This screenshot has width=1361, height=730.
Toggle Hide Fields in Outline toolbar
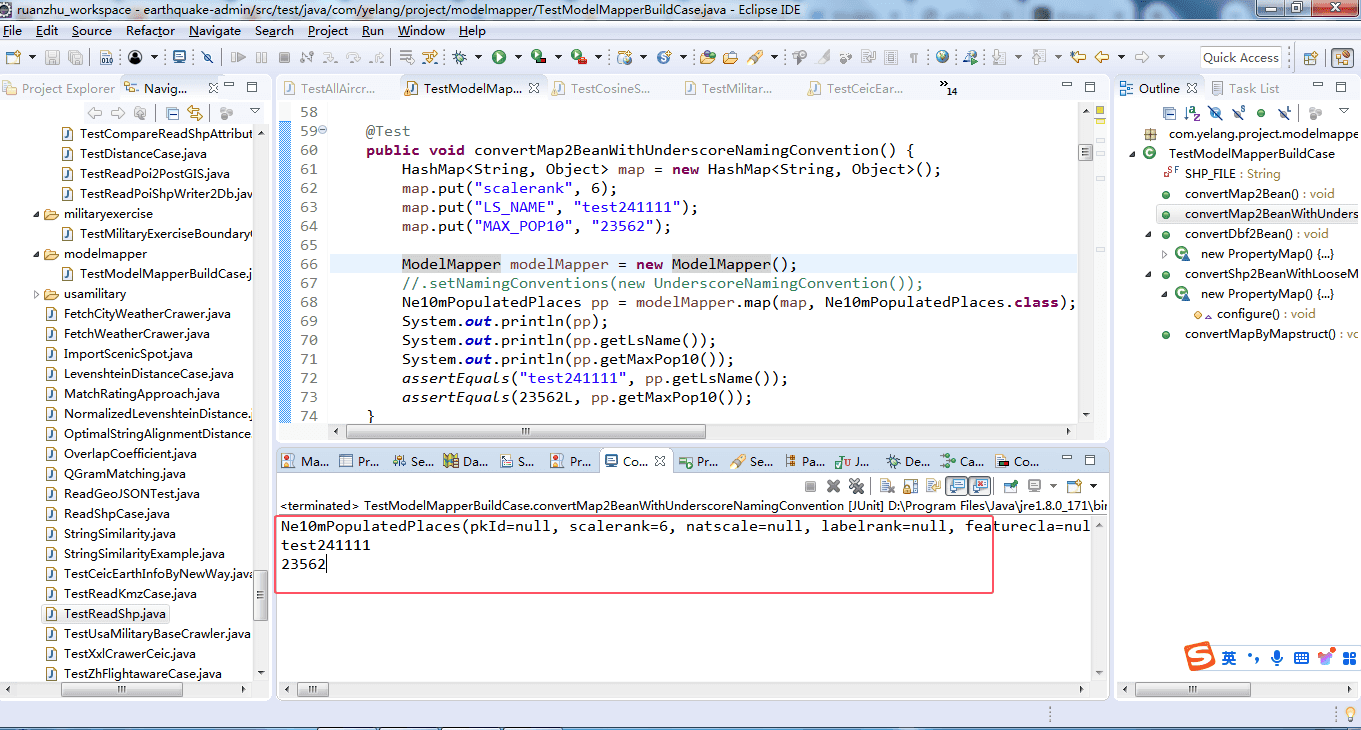click(1215, 113)
